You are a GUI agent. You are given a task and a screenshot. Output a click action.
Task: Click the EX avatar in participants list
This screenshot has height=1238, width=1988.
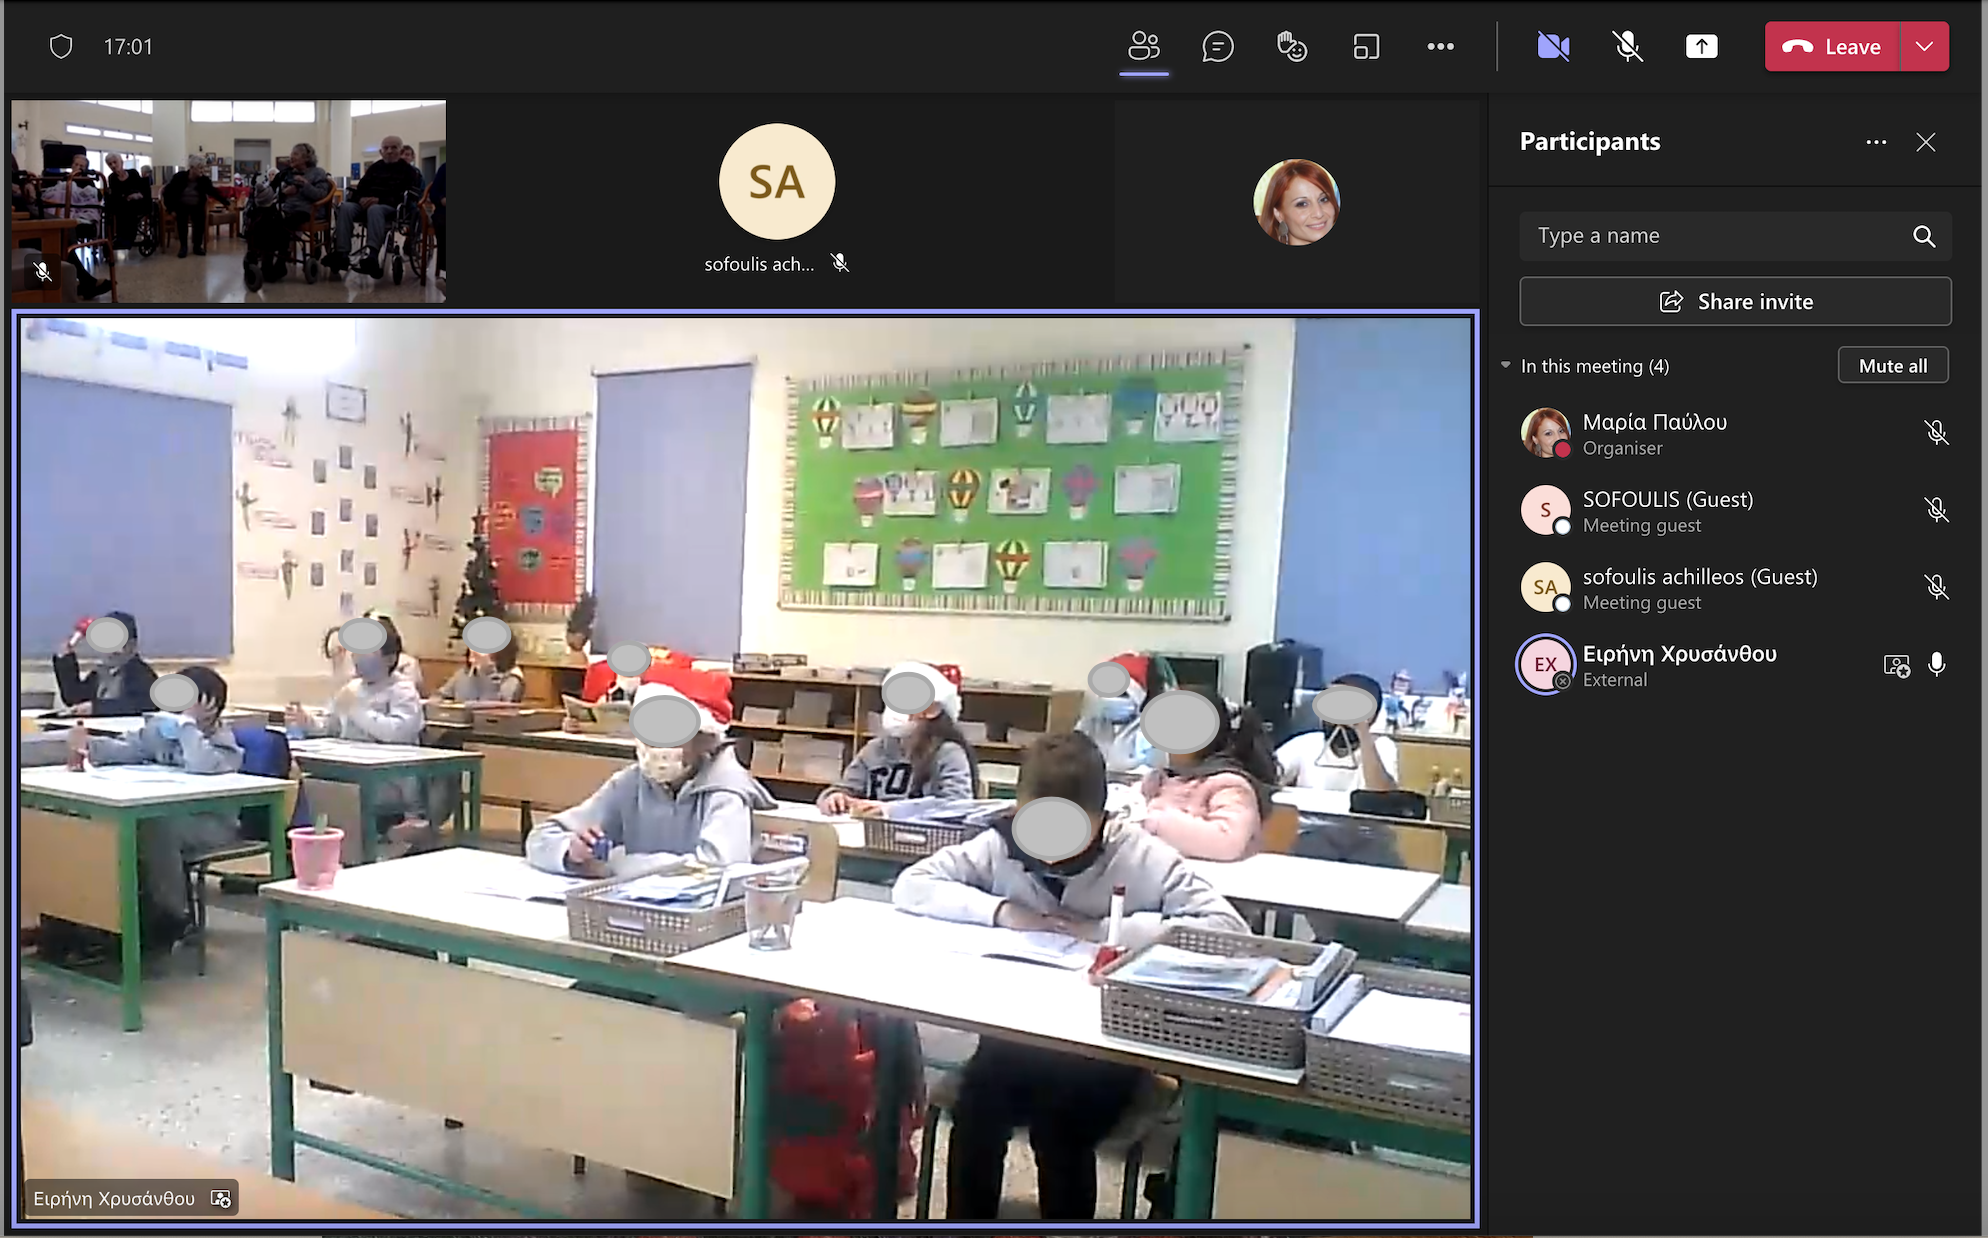1545,664
